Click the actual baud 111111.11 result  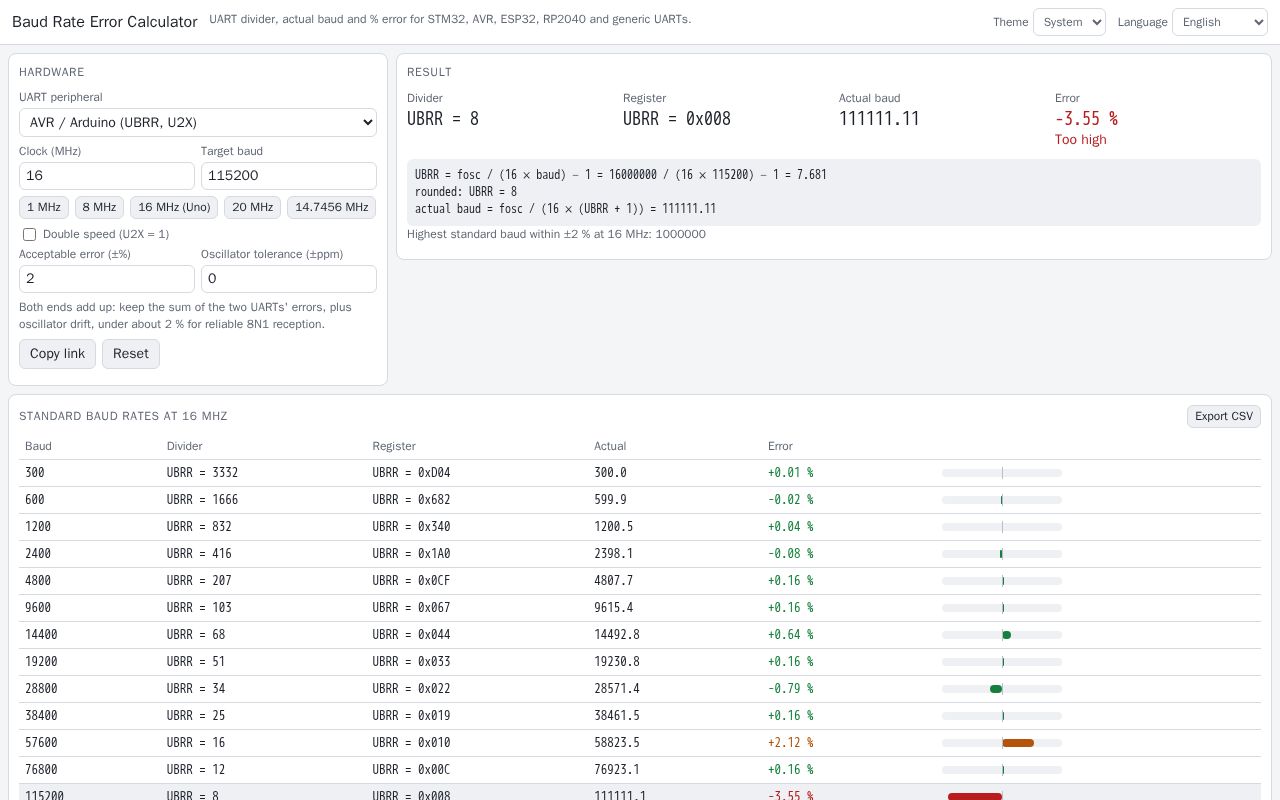coord(879,118)
